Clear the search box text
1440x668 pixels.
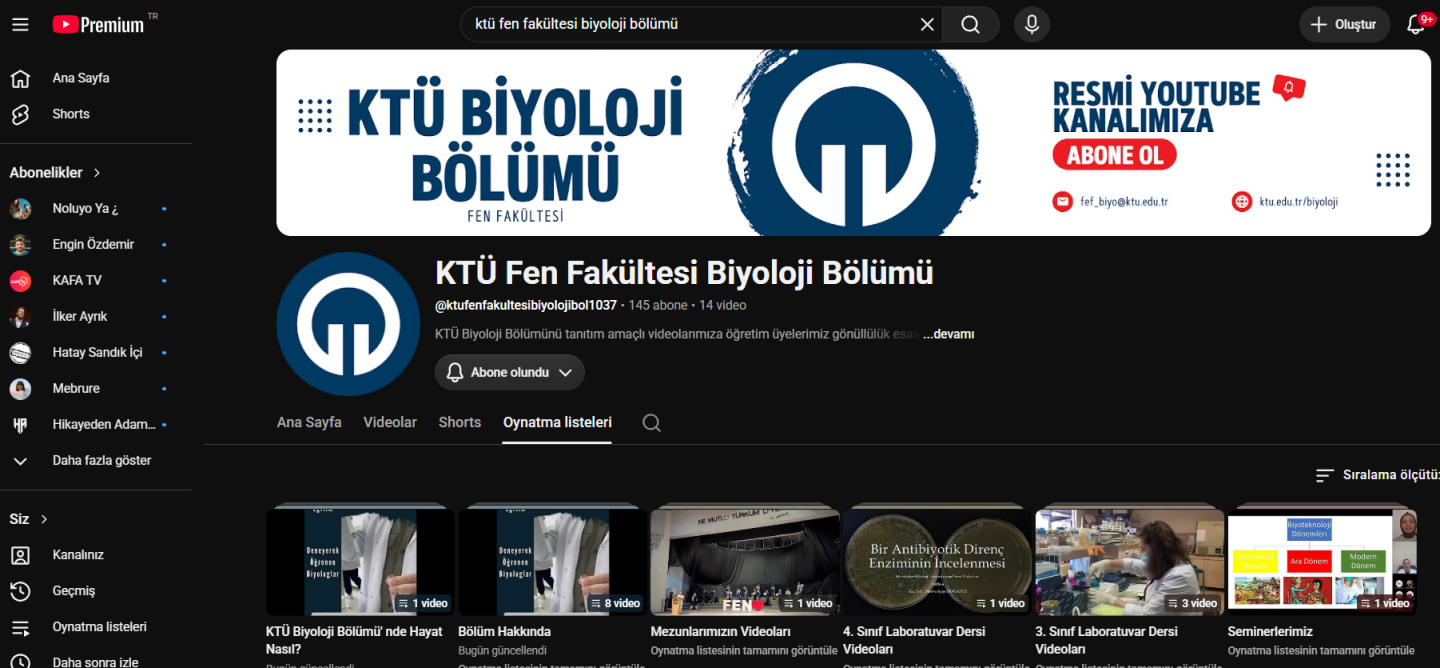[x=927, y=24]
